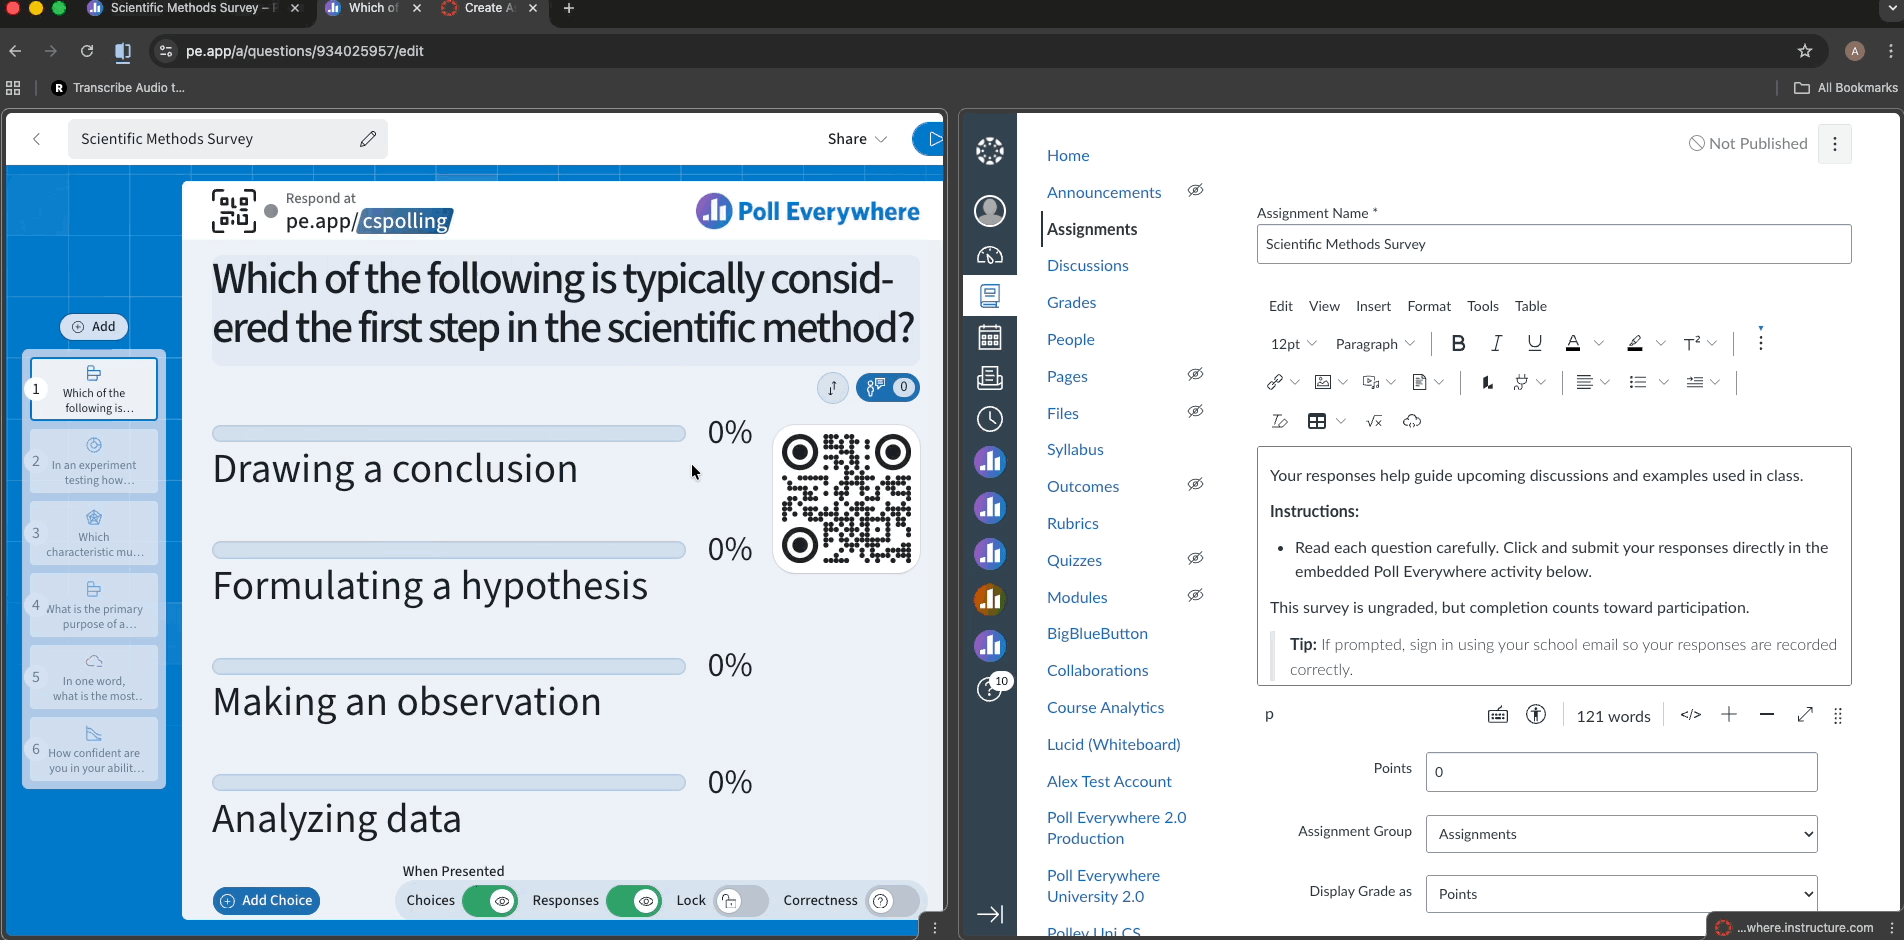Open the Grades course link
Image resolution: width=1904 pixels, height=940 pixels.
point(1071,302)
